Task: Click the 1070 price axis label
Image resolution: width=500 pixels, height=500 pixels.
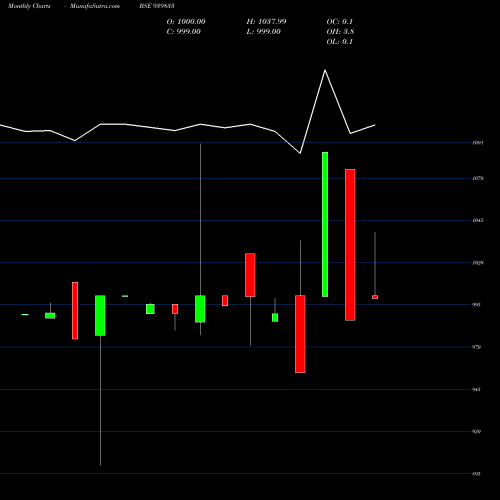Action: [478, 178]
